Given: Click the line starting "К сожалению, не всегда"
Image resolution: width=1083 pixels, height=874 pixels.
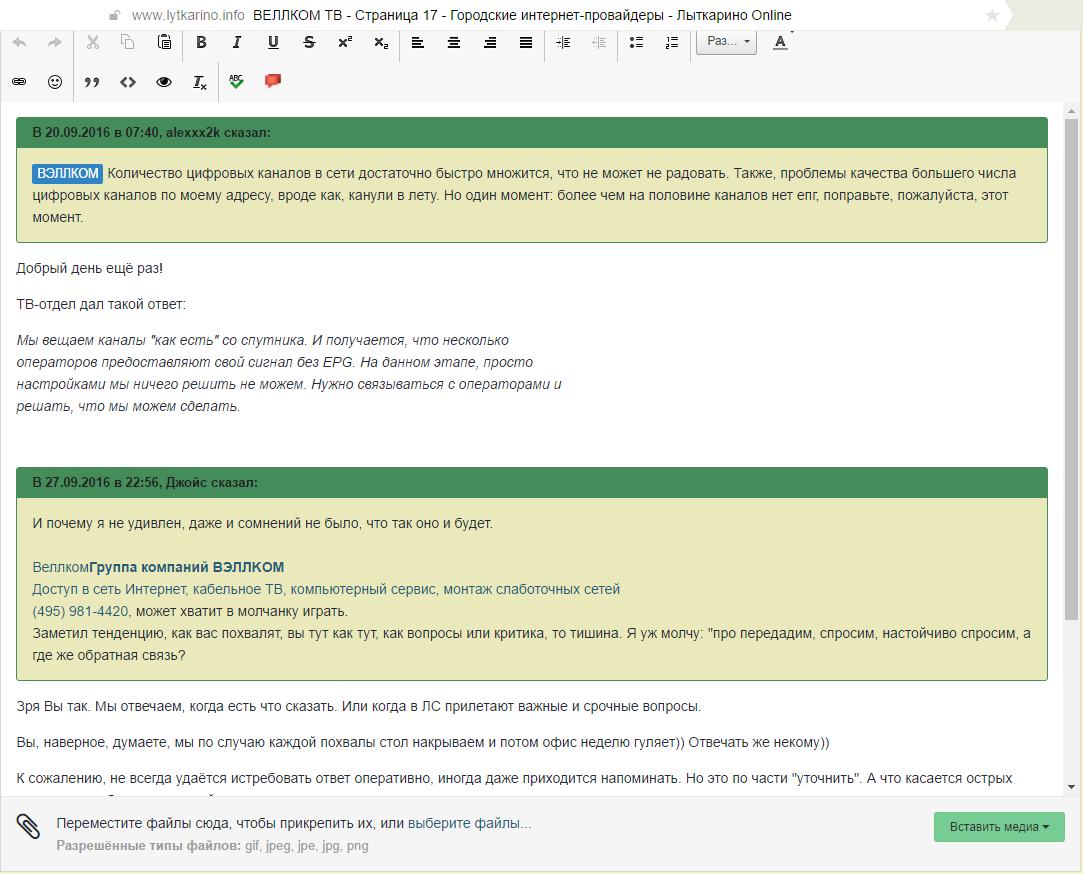Looking at the screenshot, I should [x=515, y=779].
